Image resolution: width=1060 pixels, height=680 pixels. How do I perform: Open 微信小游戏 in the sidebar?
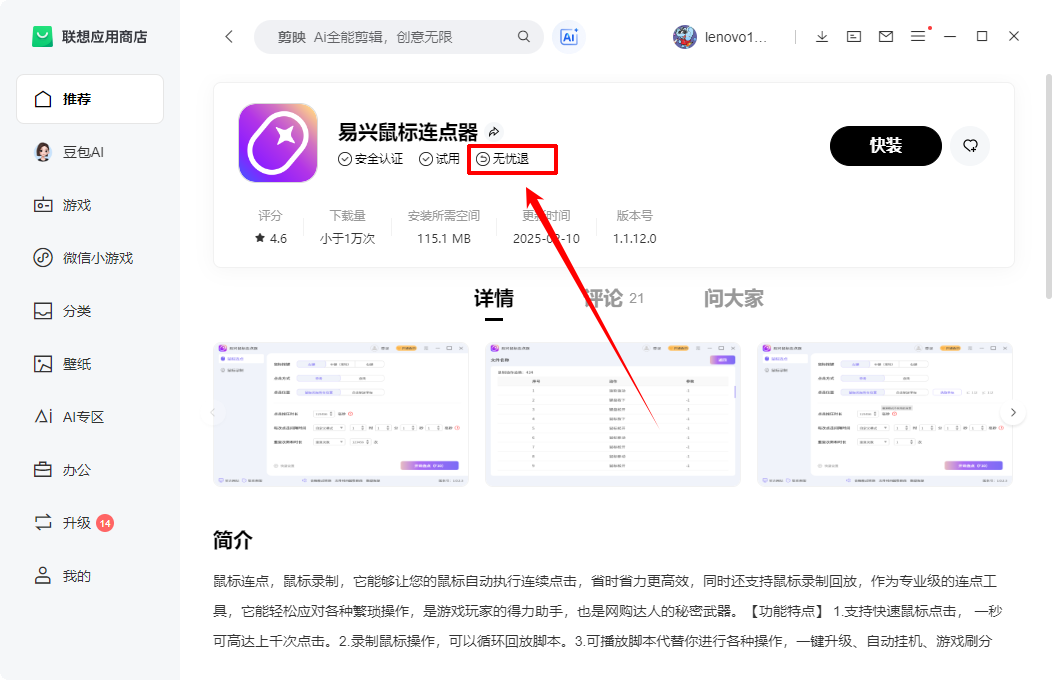[90, 258]
